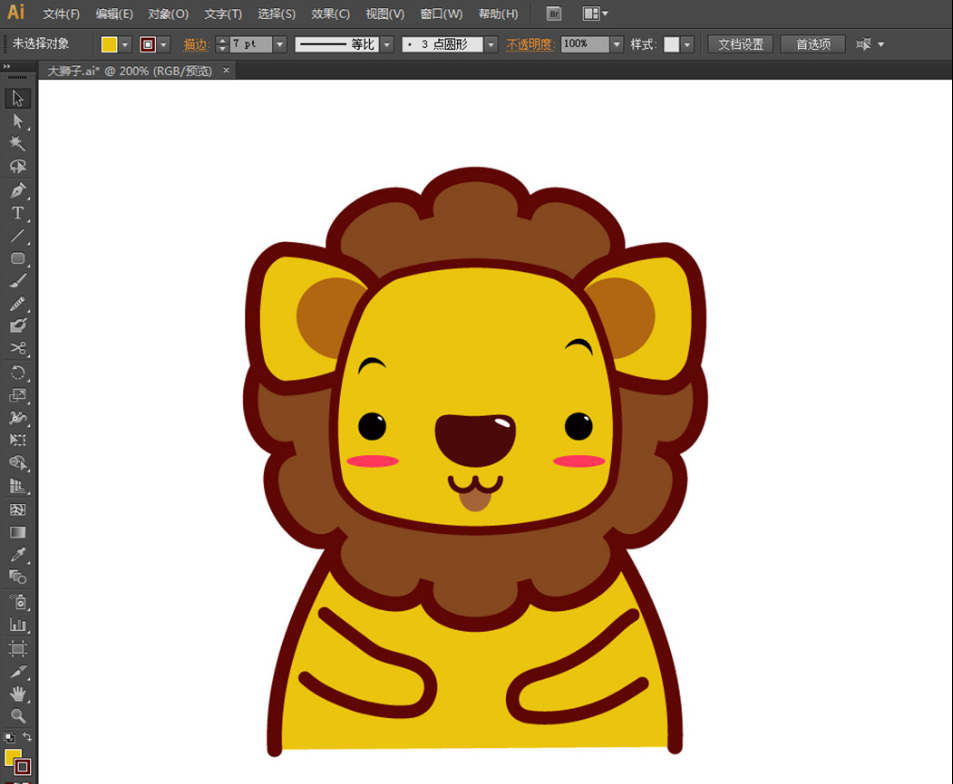Select the Direct Selection white arrow tool
This screenshot has height=784, width=953.
(17, 121)
